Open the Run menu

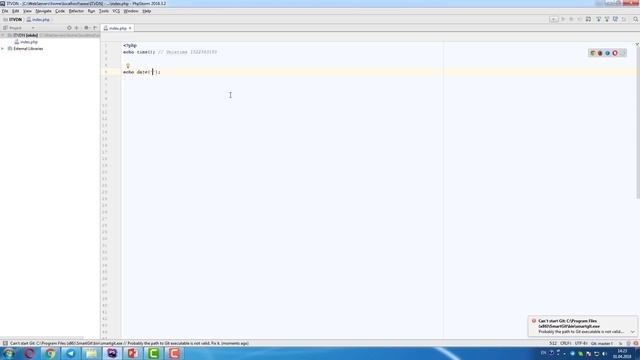(x=91, y=11)
